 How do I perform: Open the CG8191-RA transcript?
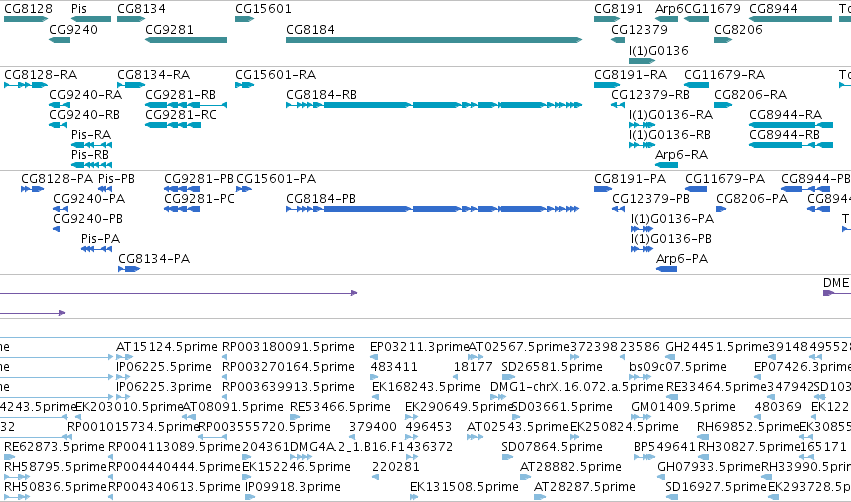tap(607, 85)
